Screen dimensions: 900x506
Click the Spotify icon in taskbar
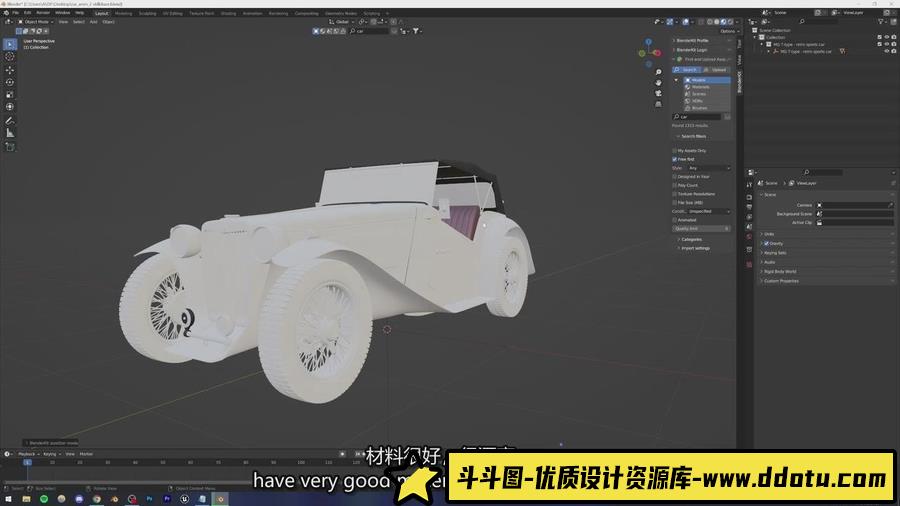pyautogui.click(x=44, y=499)
